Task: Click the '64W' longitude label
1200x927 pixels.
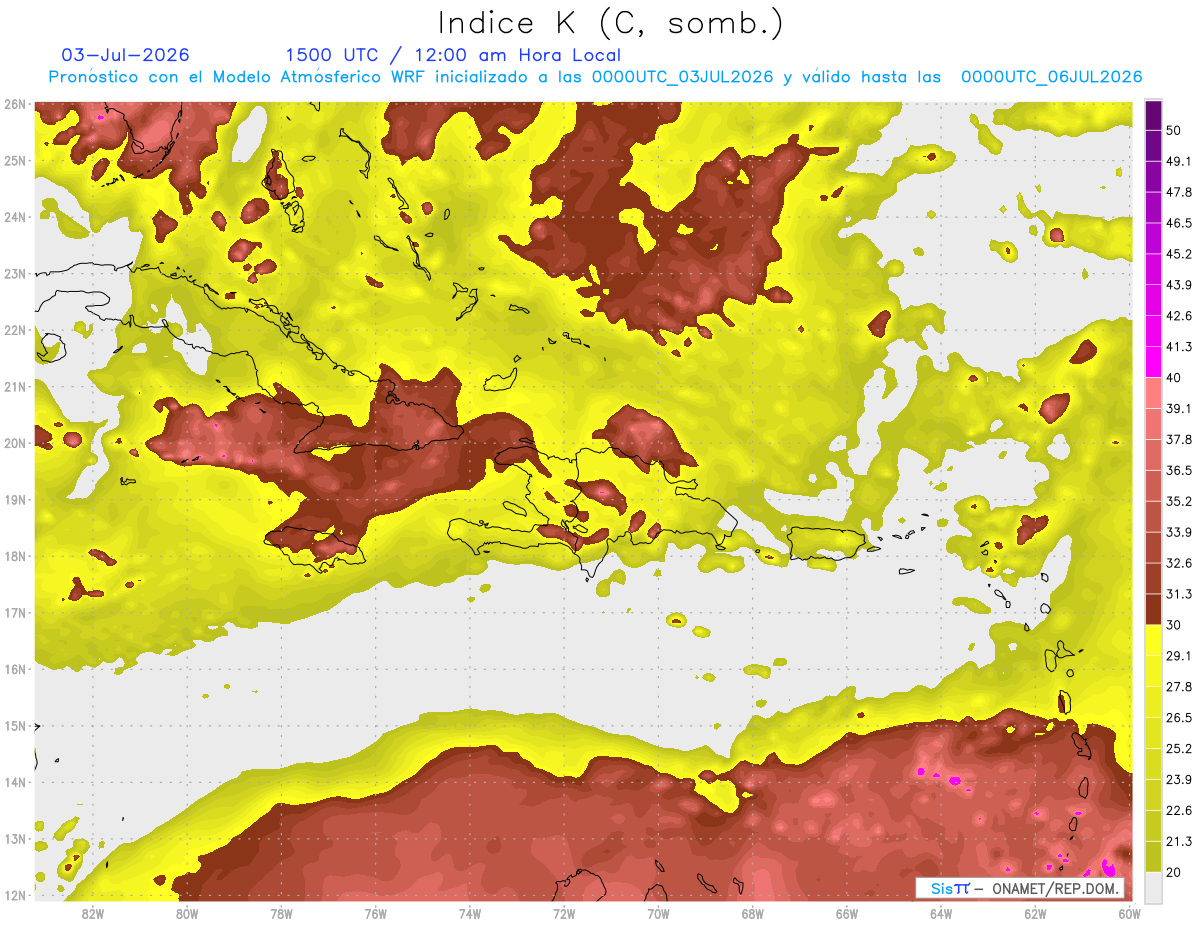Action: (x=941, y=913)
